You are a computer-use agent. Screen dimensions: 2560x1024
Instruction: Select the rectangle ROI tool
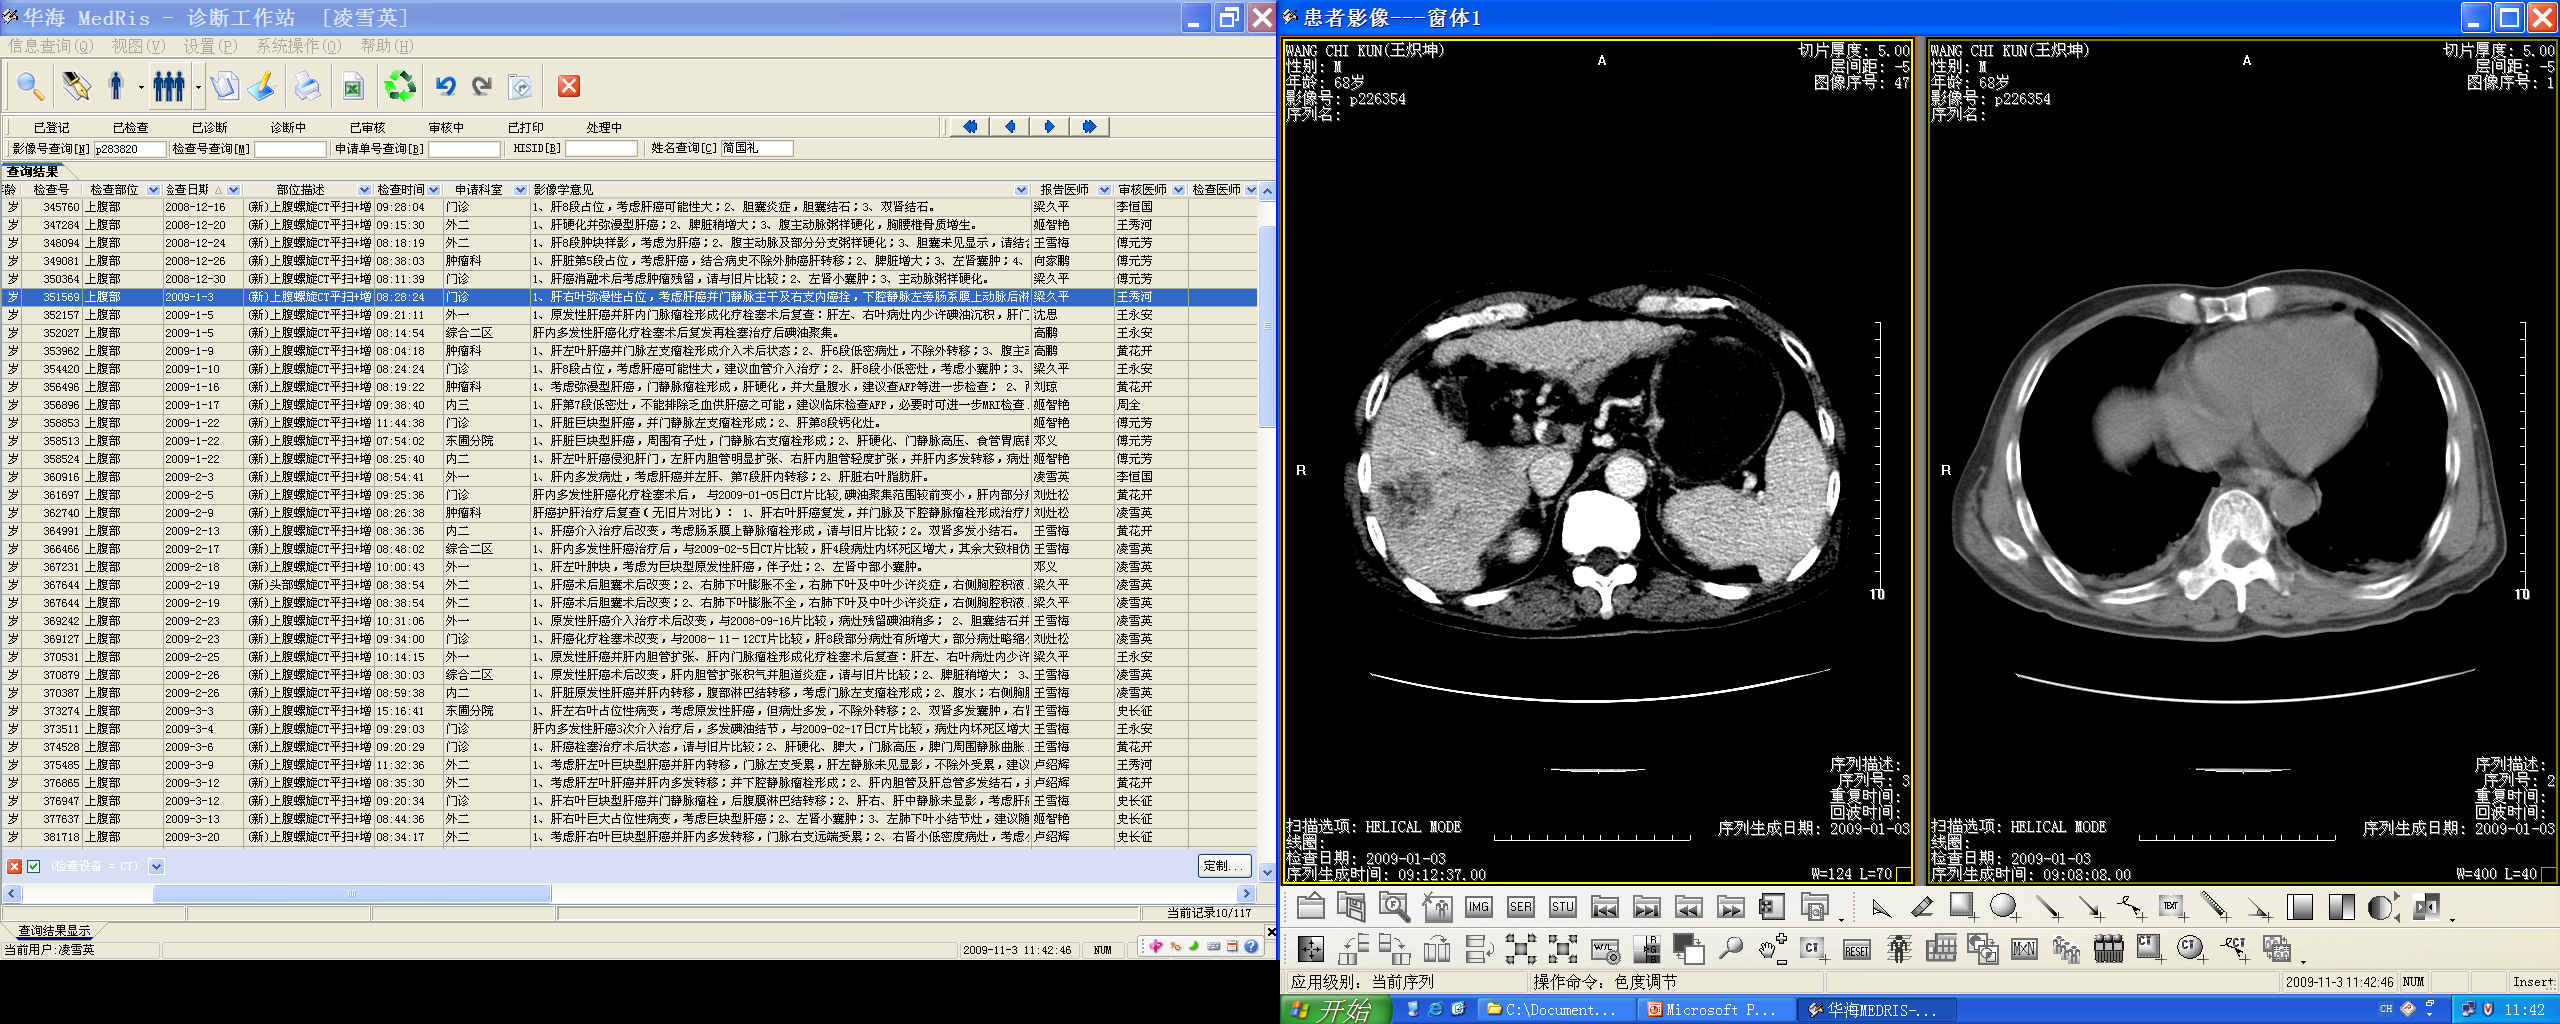1962,907
